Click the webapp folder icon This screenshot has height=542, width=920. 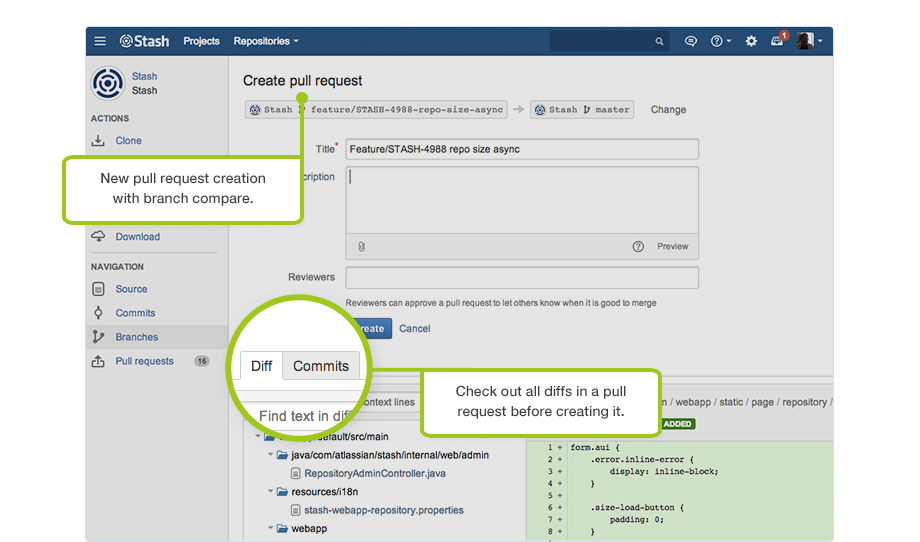tap(282, 529)
